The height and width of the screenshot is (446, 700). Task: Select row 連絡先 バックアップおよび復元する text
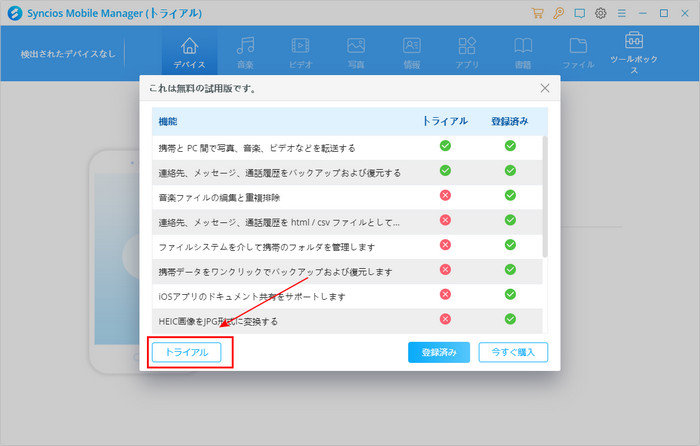click(x=280, y=173)
